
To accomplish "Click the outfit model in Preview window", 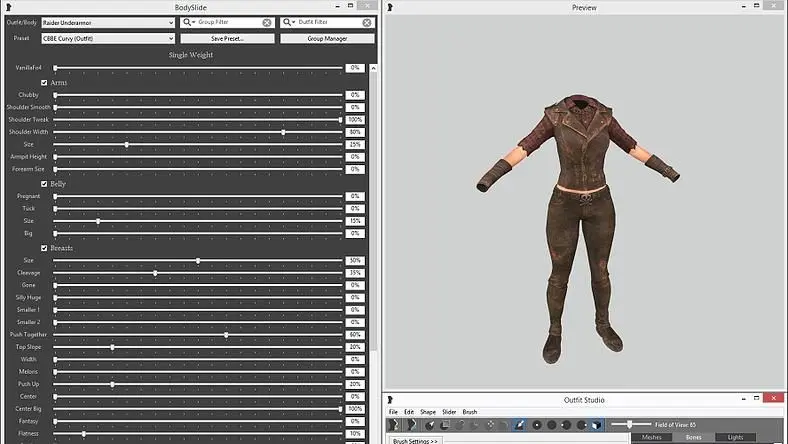I will point(579,227).
